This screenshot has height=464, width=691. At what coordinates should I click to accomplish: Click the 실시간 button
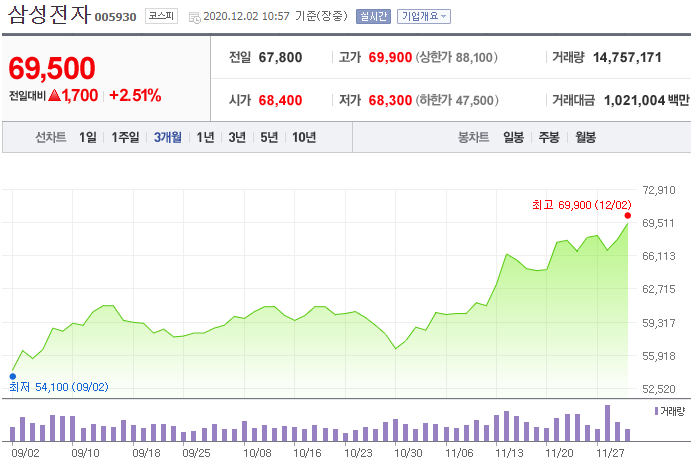[373, 17]
